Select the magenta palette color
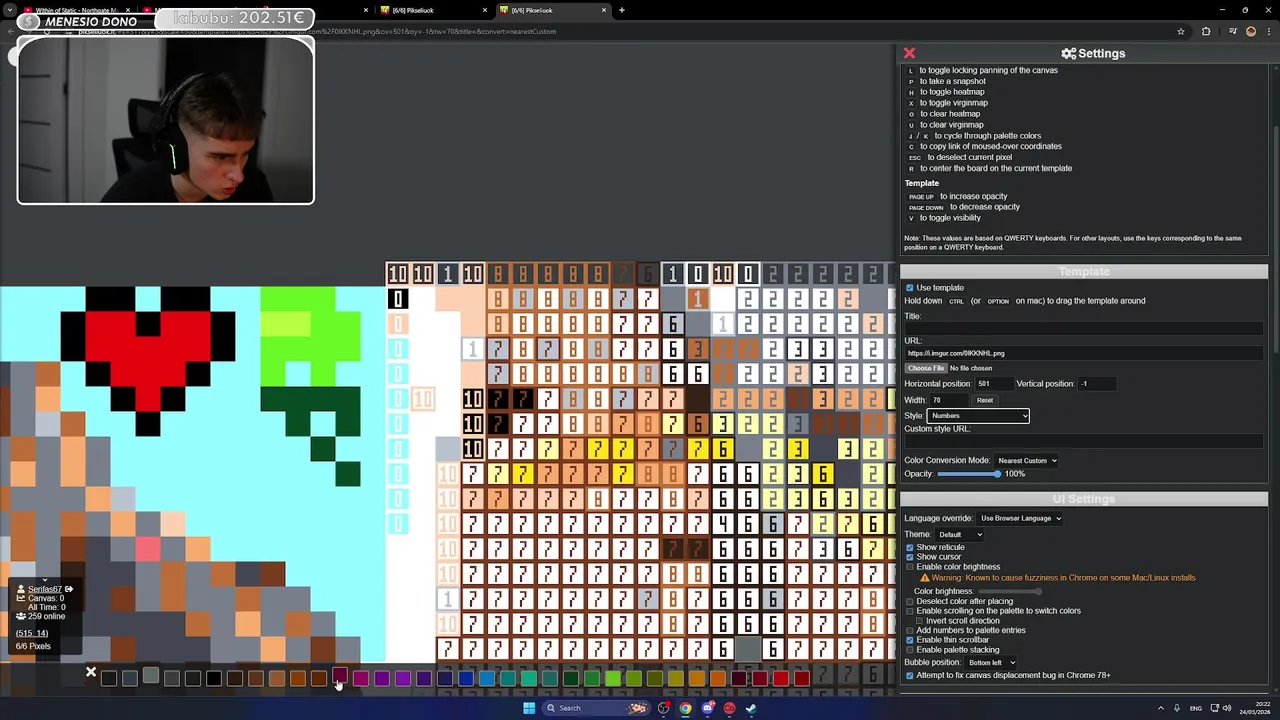This screenshot has height=720, width=1280. click(361, 679)
